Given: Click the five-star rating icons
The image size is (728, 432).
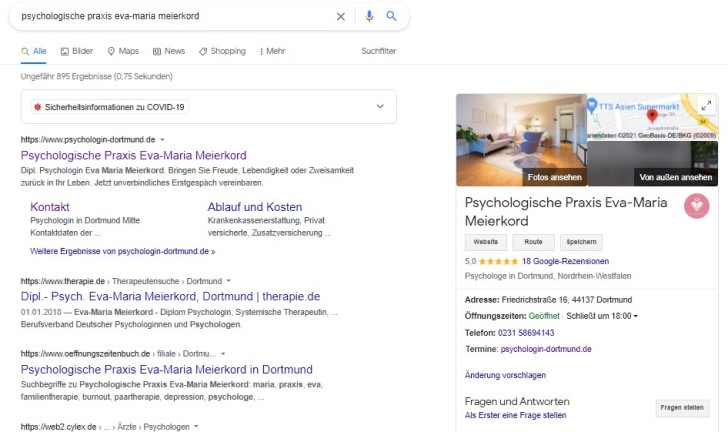Looking at the screenshot, I should coord(498,262).
